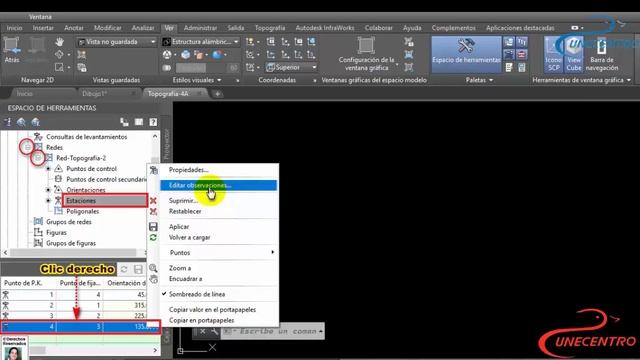
Task: Select Puntos de control secundarios item
Action: 106,179
